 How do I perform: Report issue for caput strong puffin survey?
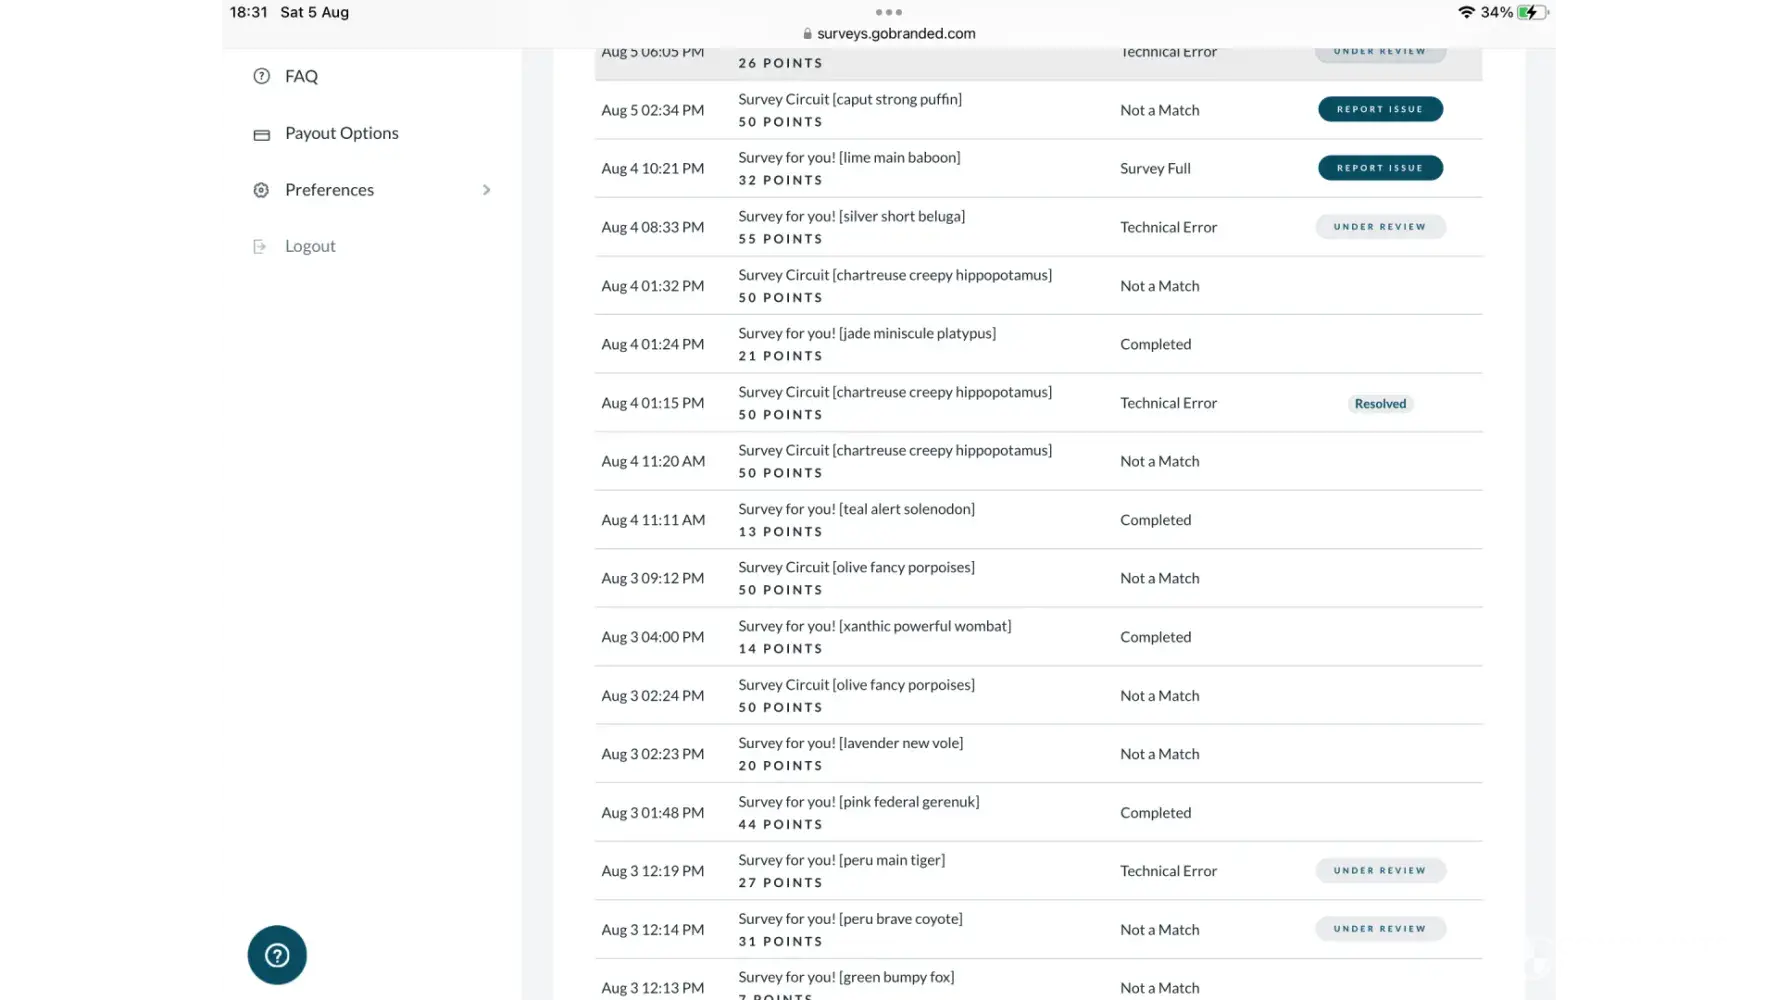pos(1380,109)
